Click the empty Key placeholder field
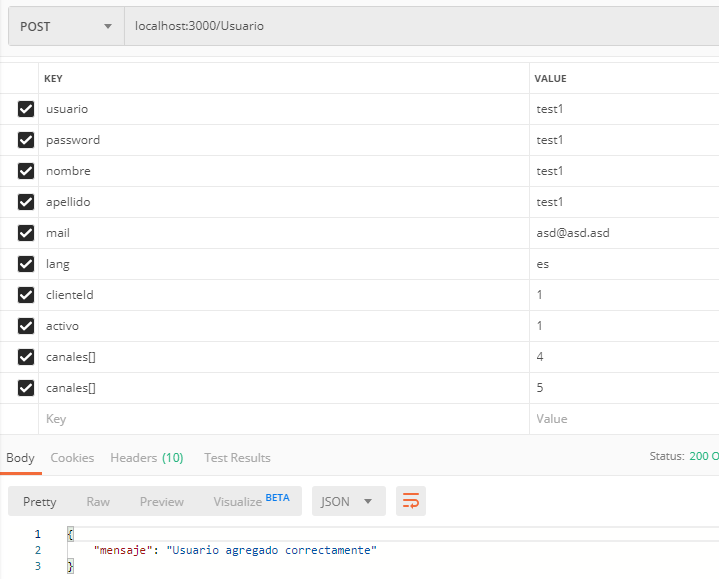The height and width of the screenshot is (579, 719). point(280,419)
